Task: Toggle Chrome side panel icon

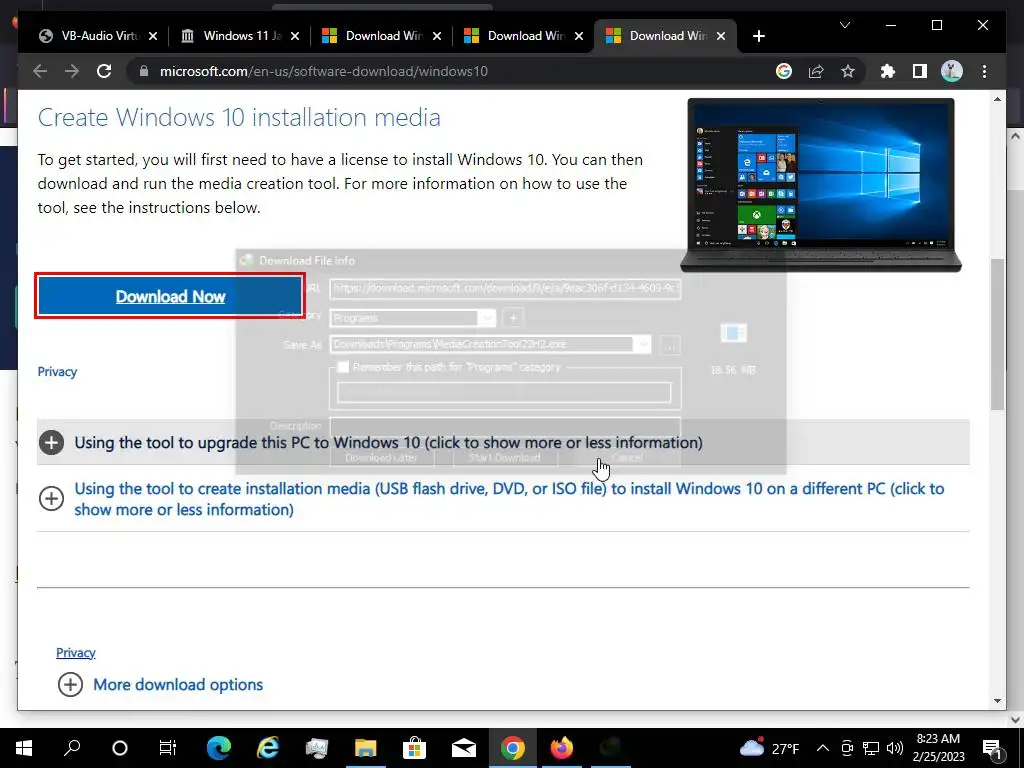Action: coord(920,71)
